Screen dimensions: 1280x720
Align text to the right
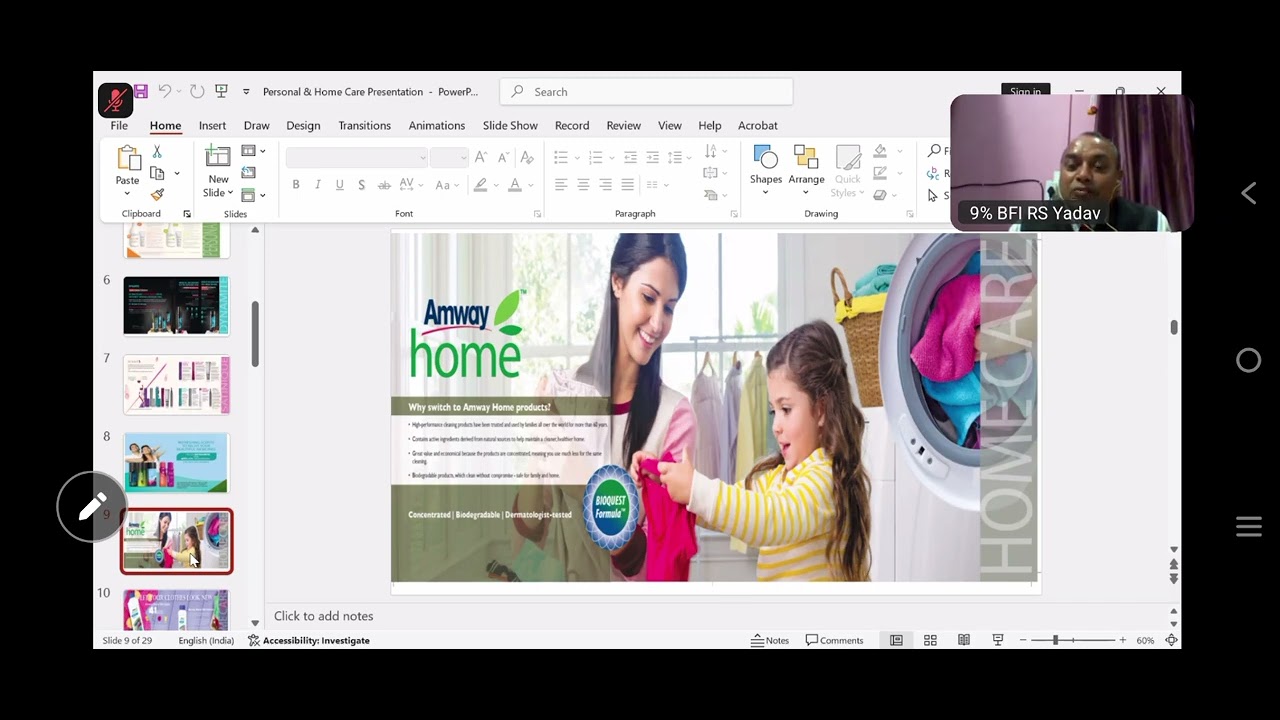coord(605,184)
